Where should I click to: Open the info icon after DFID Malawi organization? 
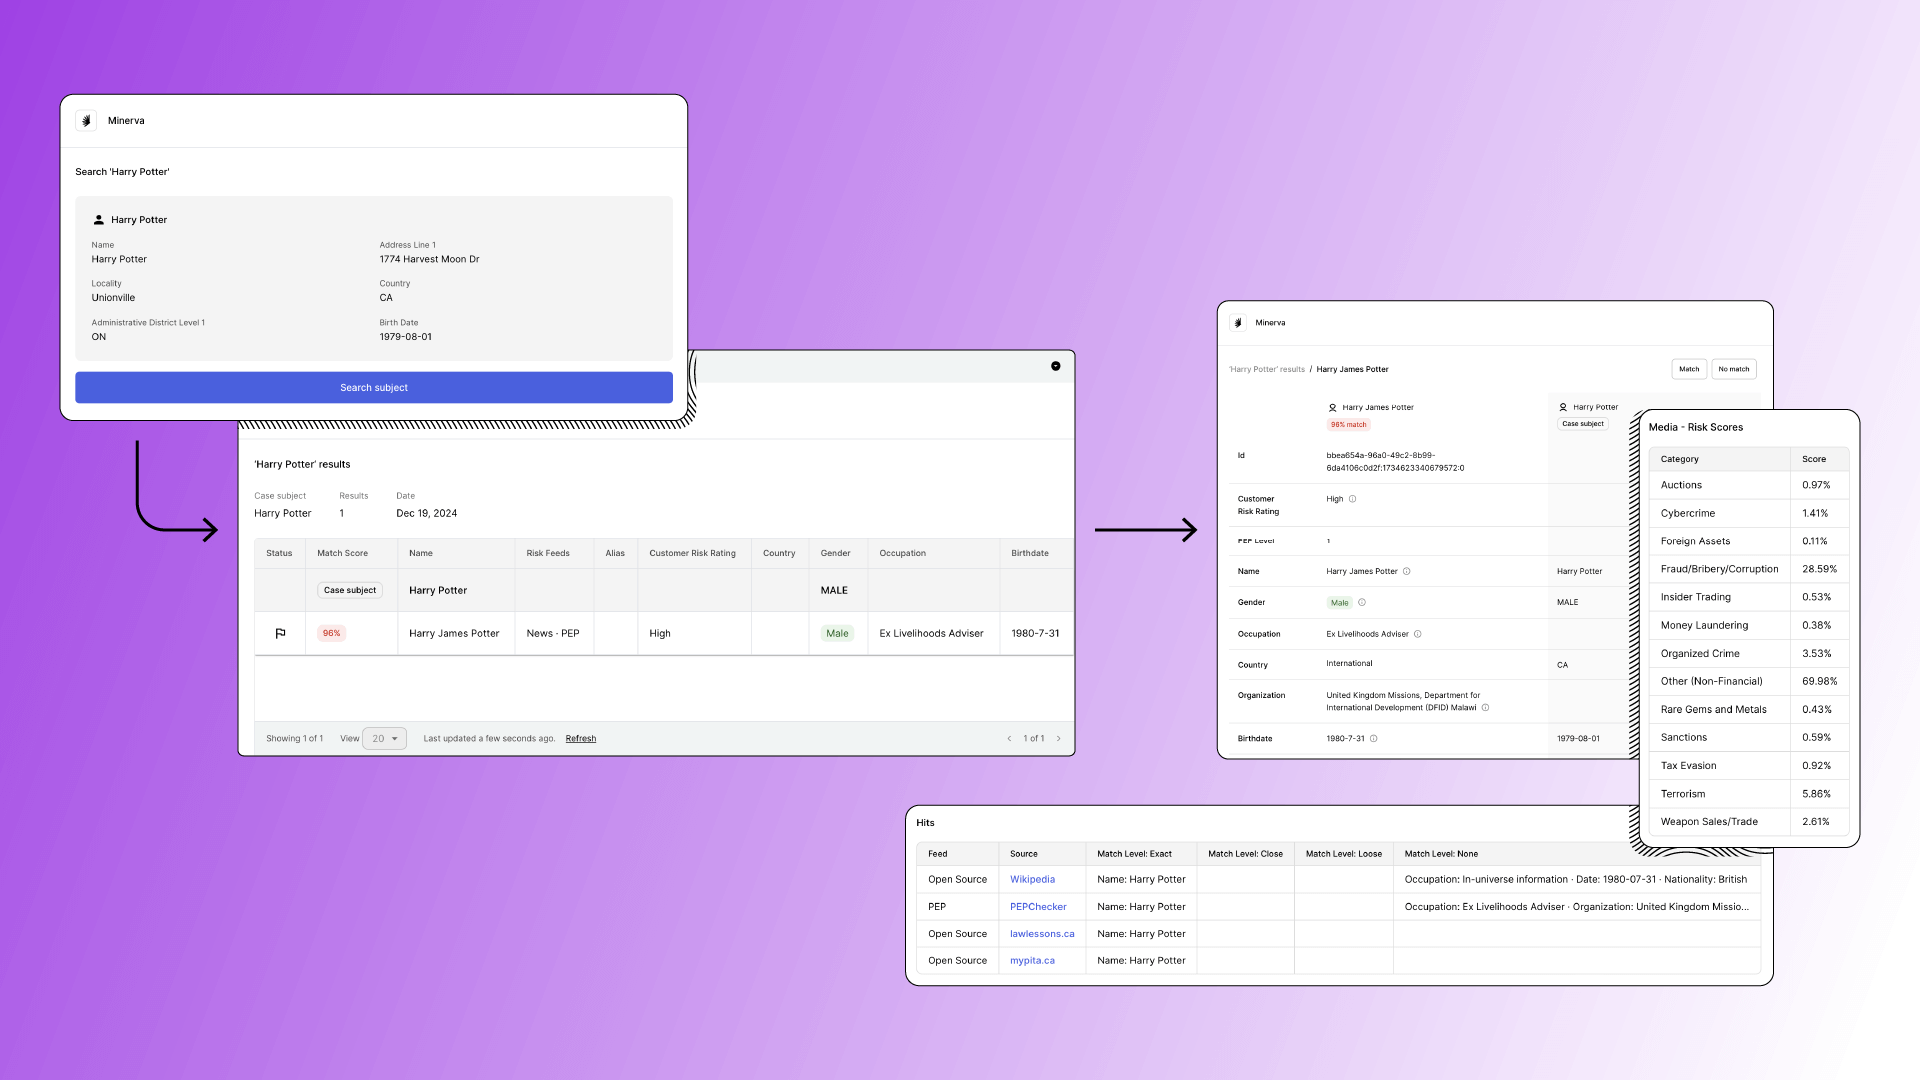[1485, 708]
